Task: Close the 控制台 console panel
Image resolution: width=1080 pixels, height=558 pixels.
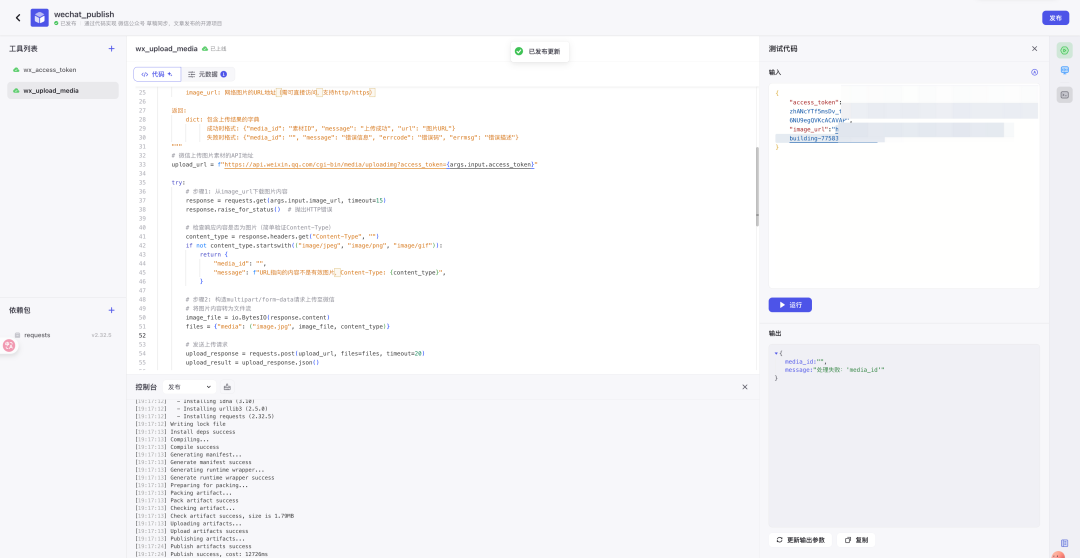Action: pyautogui.click(x=744, y=387)
